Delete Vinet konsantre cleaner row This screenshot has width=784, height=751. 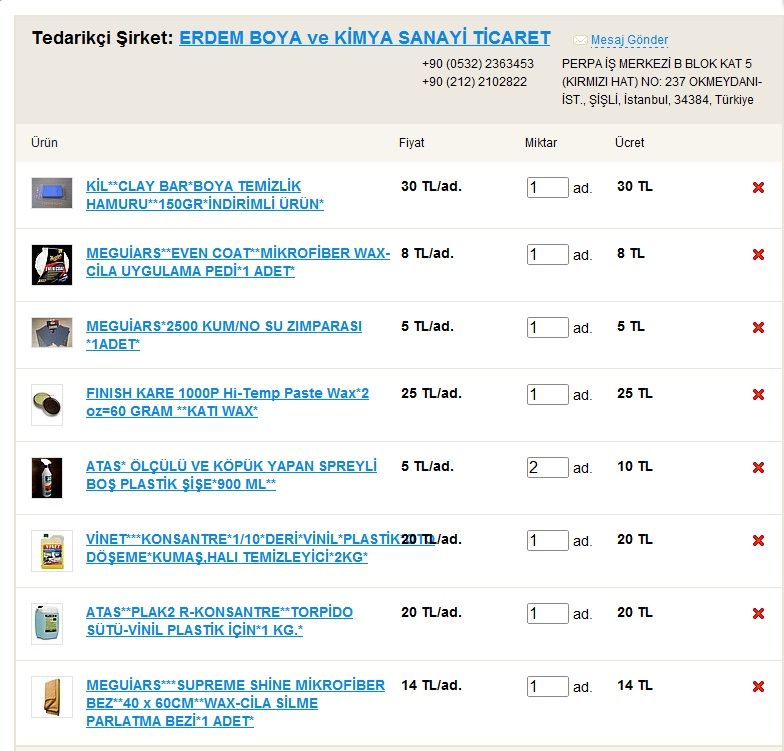758,540
